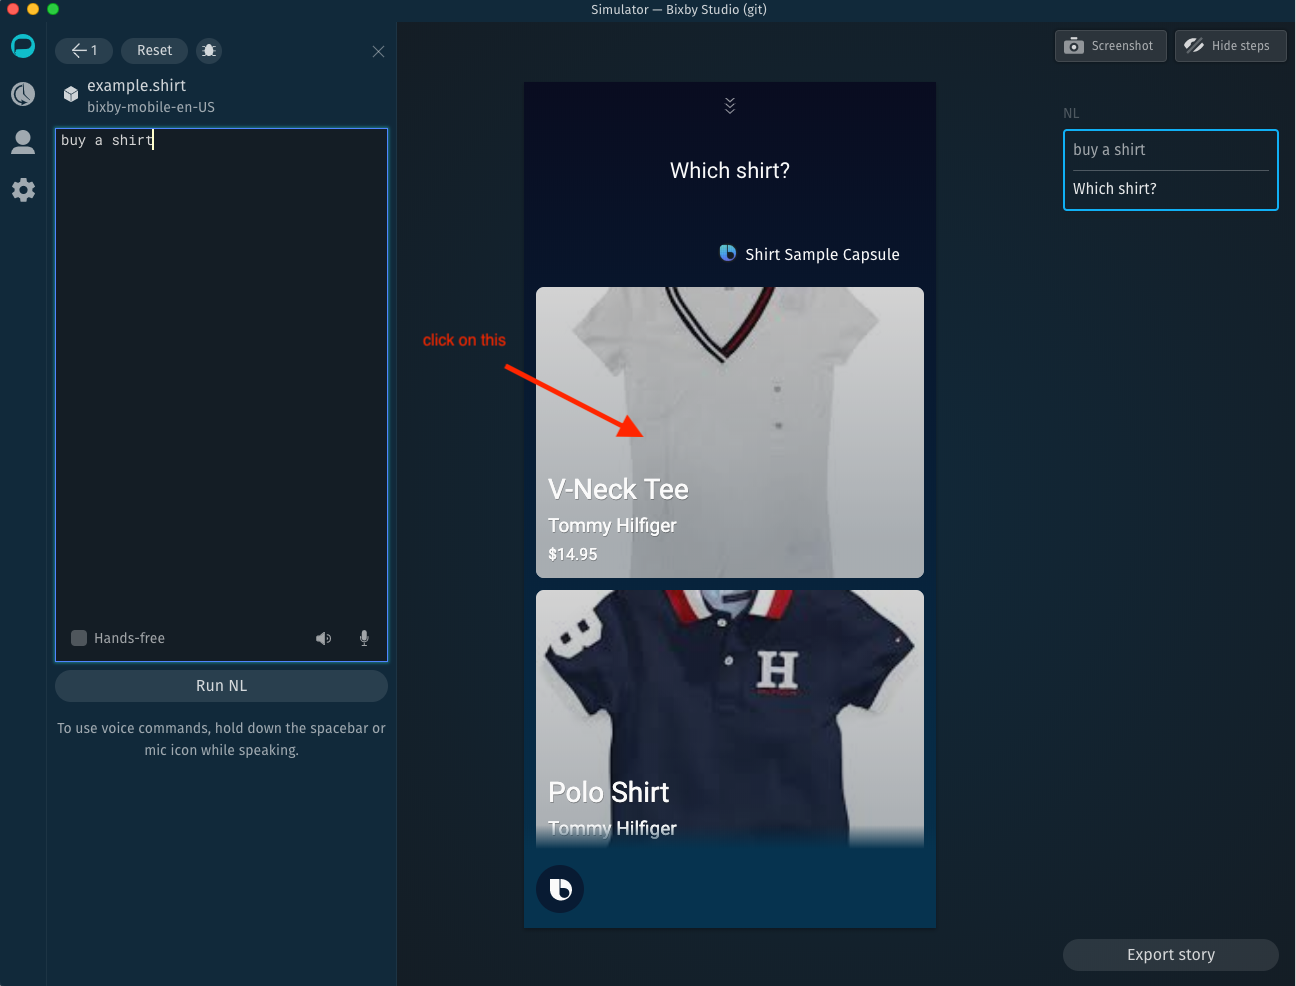Click the speaker volume icon
Viewport: 1296px width, 986px height.
pyautogui.click(x=323, y=638)
